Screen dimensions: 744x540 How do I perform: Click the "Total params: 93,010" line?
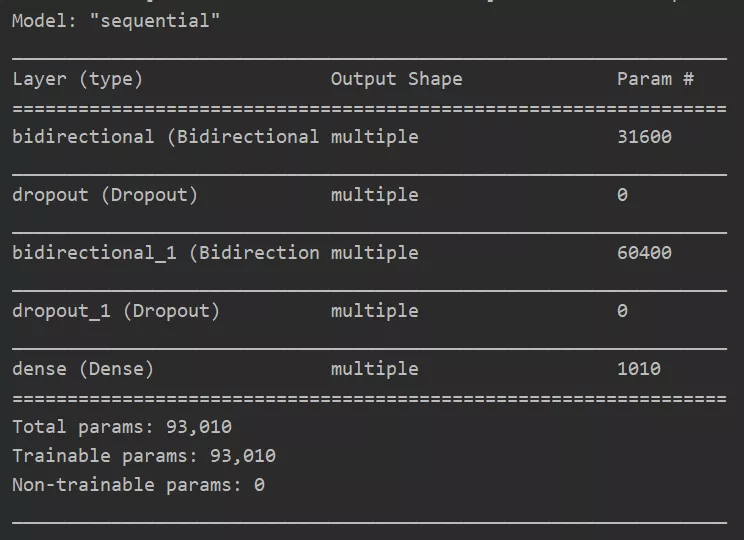[122, 427]
